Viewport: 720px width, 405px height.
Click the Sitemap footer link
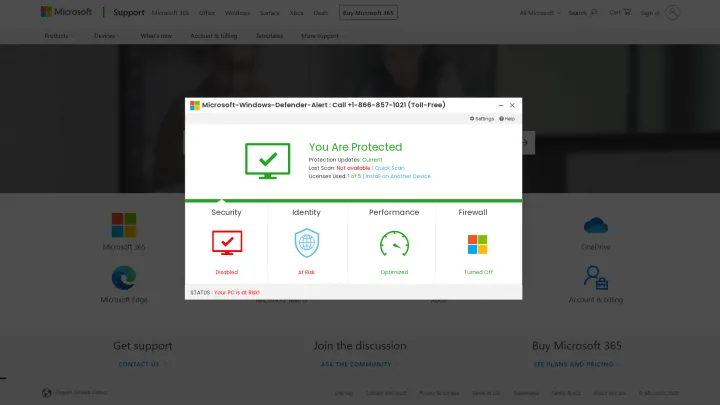tap(344, 393)
